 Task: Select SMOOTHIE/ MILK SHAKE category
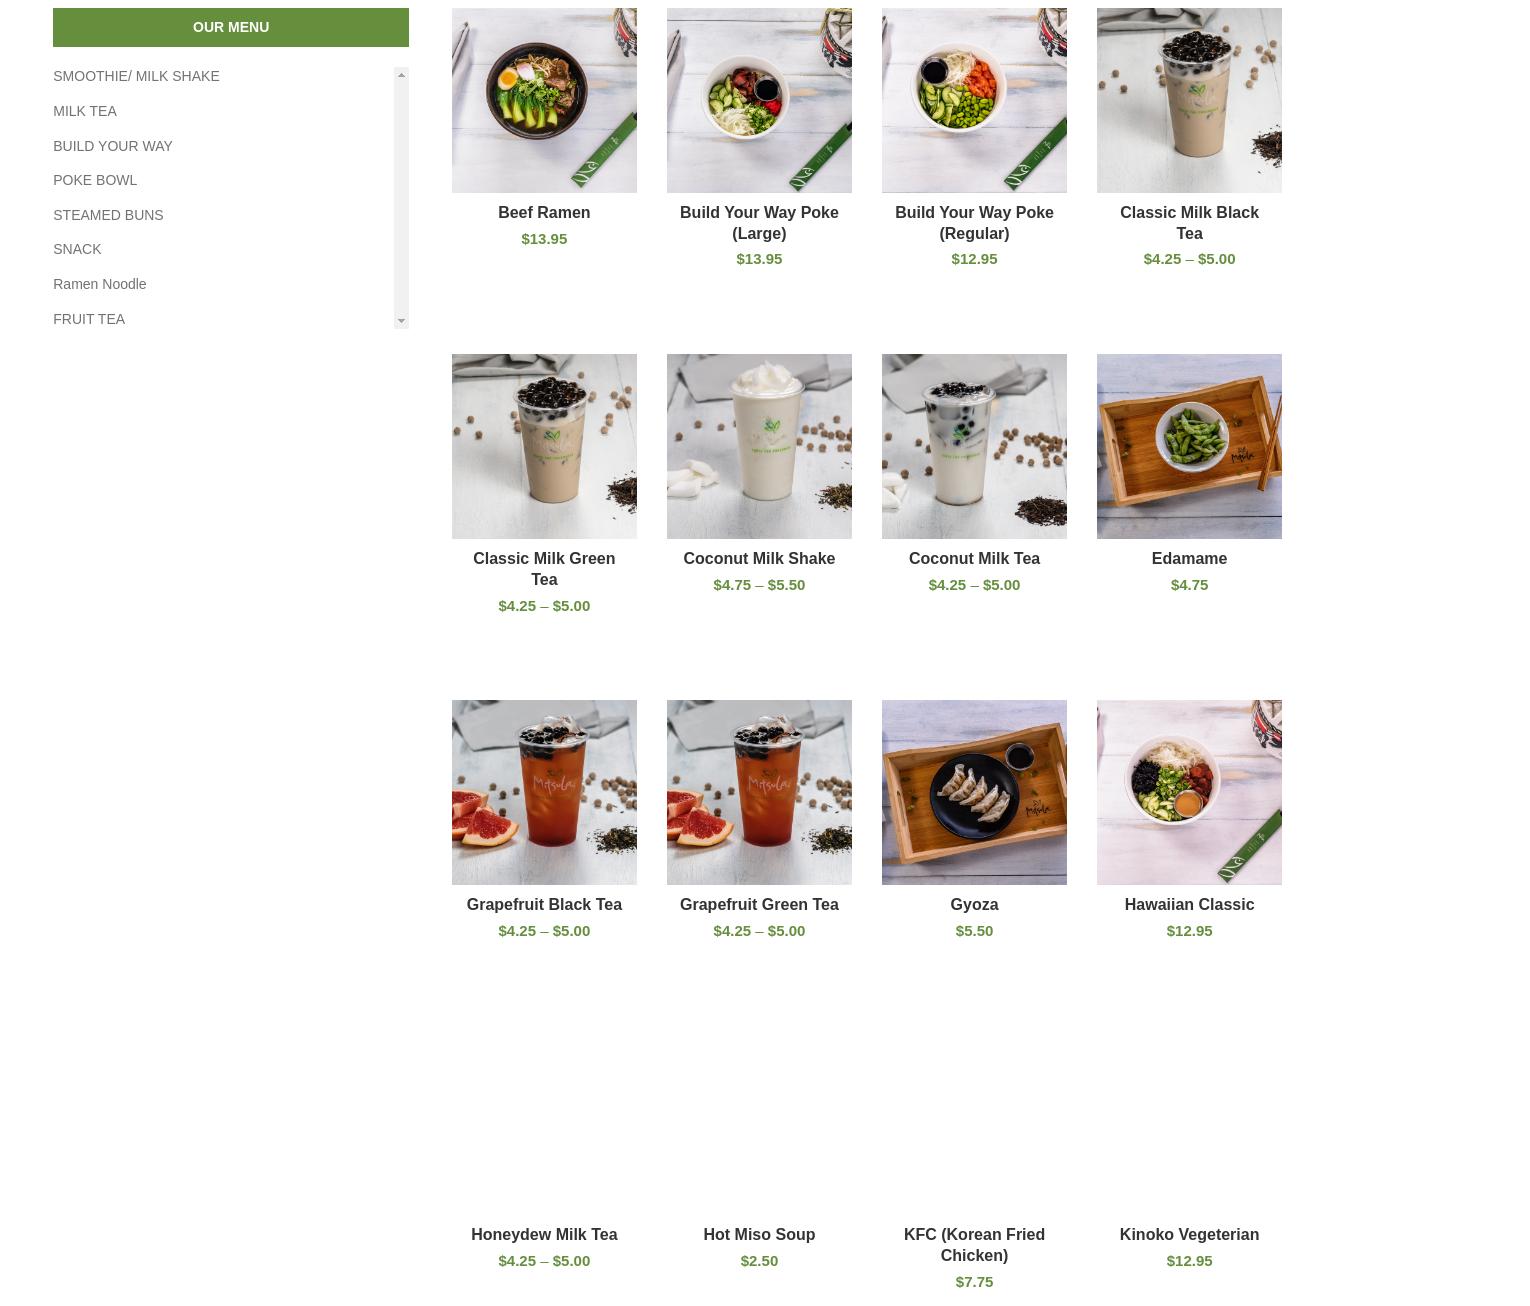pyautogui.click(x=136, y=76)
